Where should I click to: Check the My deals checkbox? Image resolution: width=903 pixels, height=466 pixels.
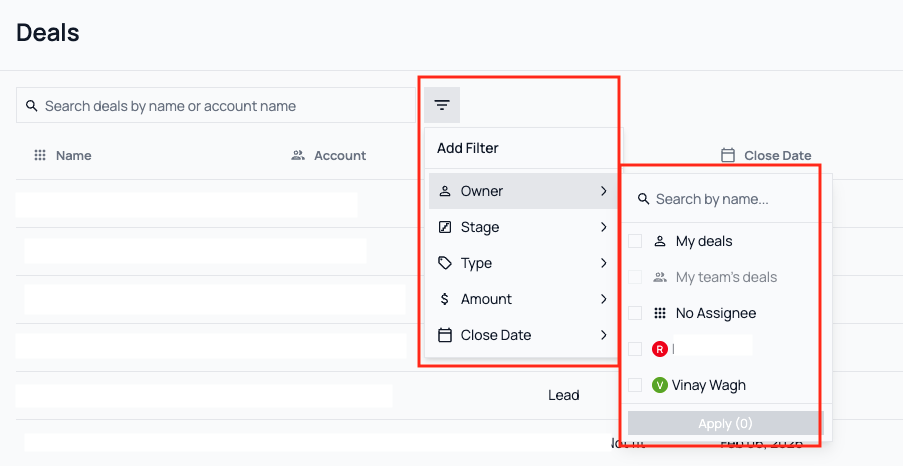(x=635, y=241)
